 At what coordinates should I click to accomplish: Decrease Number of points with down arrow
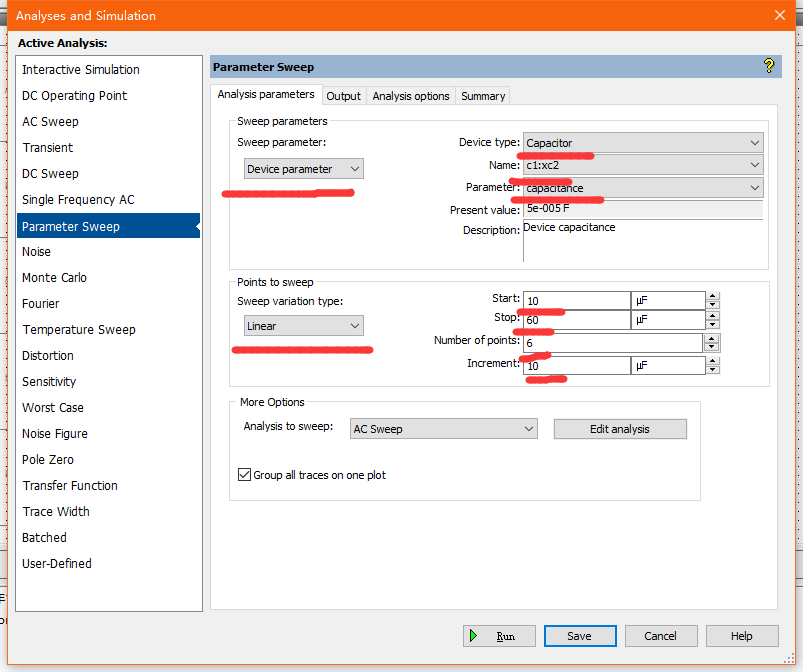pyautogui.click(x=711, y=347)
